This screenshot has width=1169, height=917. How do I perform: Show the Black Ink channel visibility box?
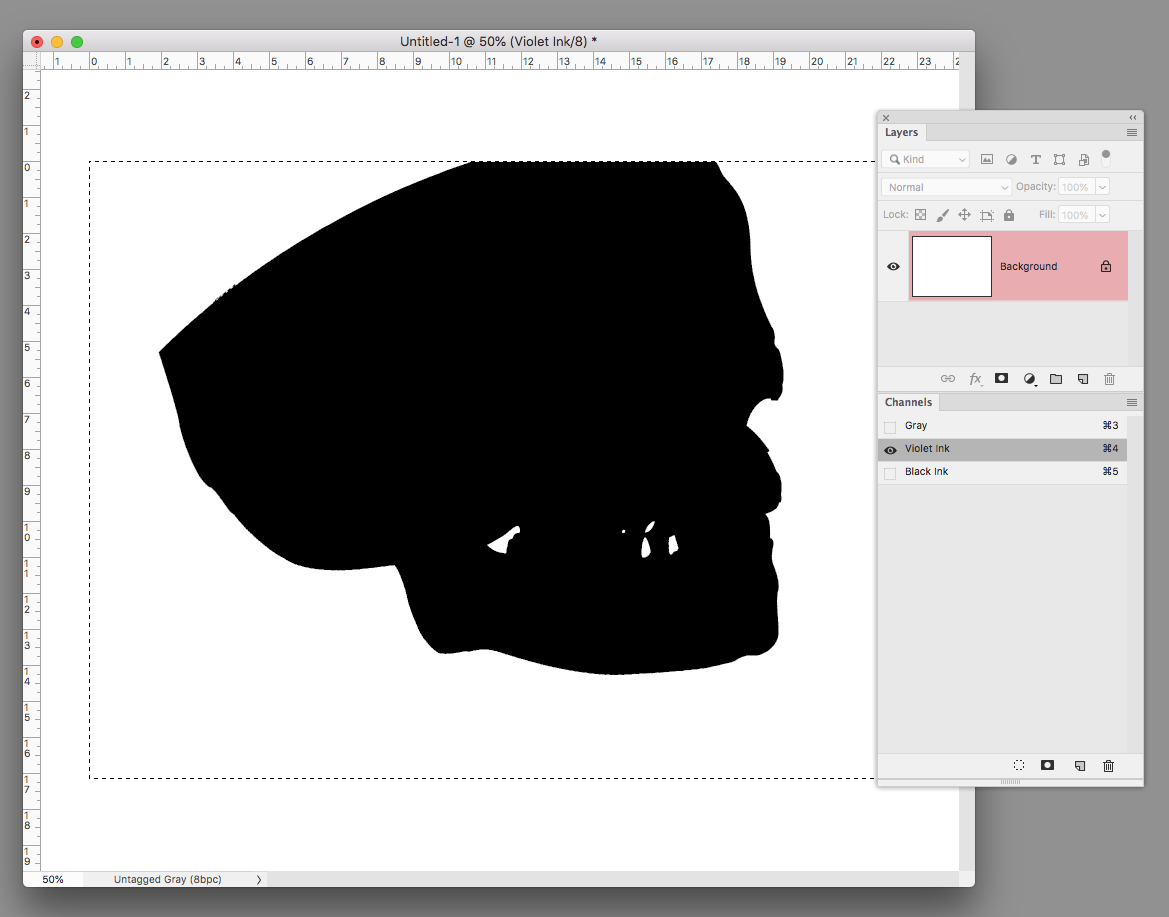[x=890, y=473]
